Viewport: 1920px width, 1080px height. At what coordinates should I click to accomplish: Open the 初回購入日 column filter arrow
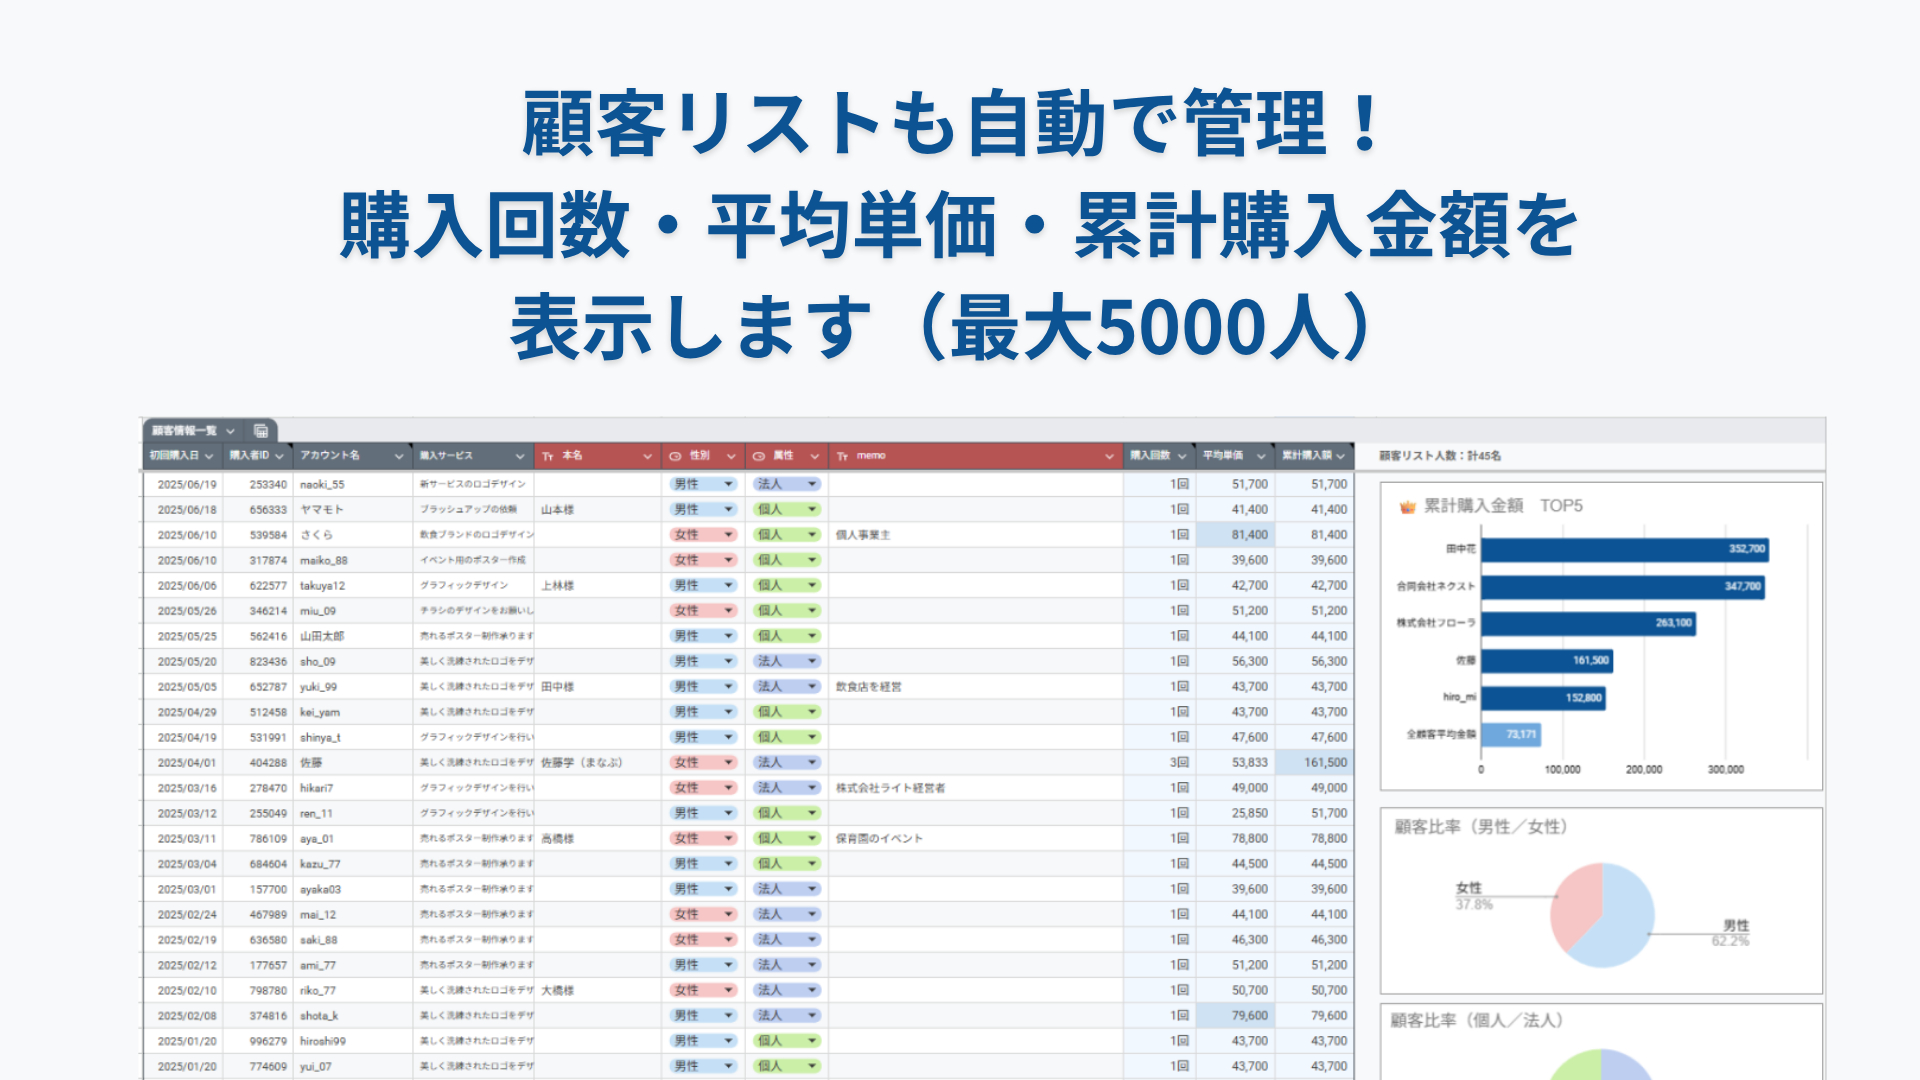click(x=209, y=456)
